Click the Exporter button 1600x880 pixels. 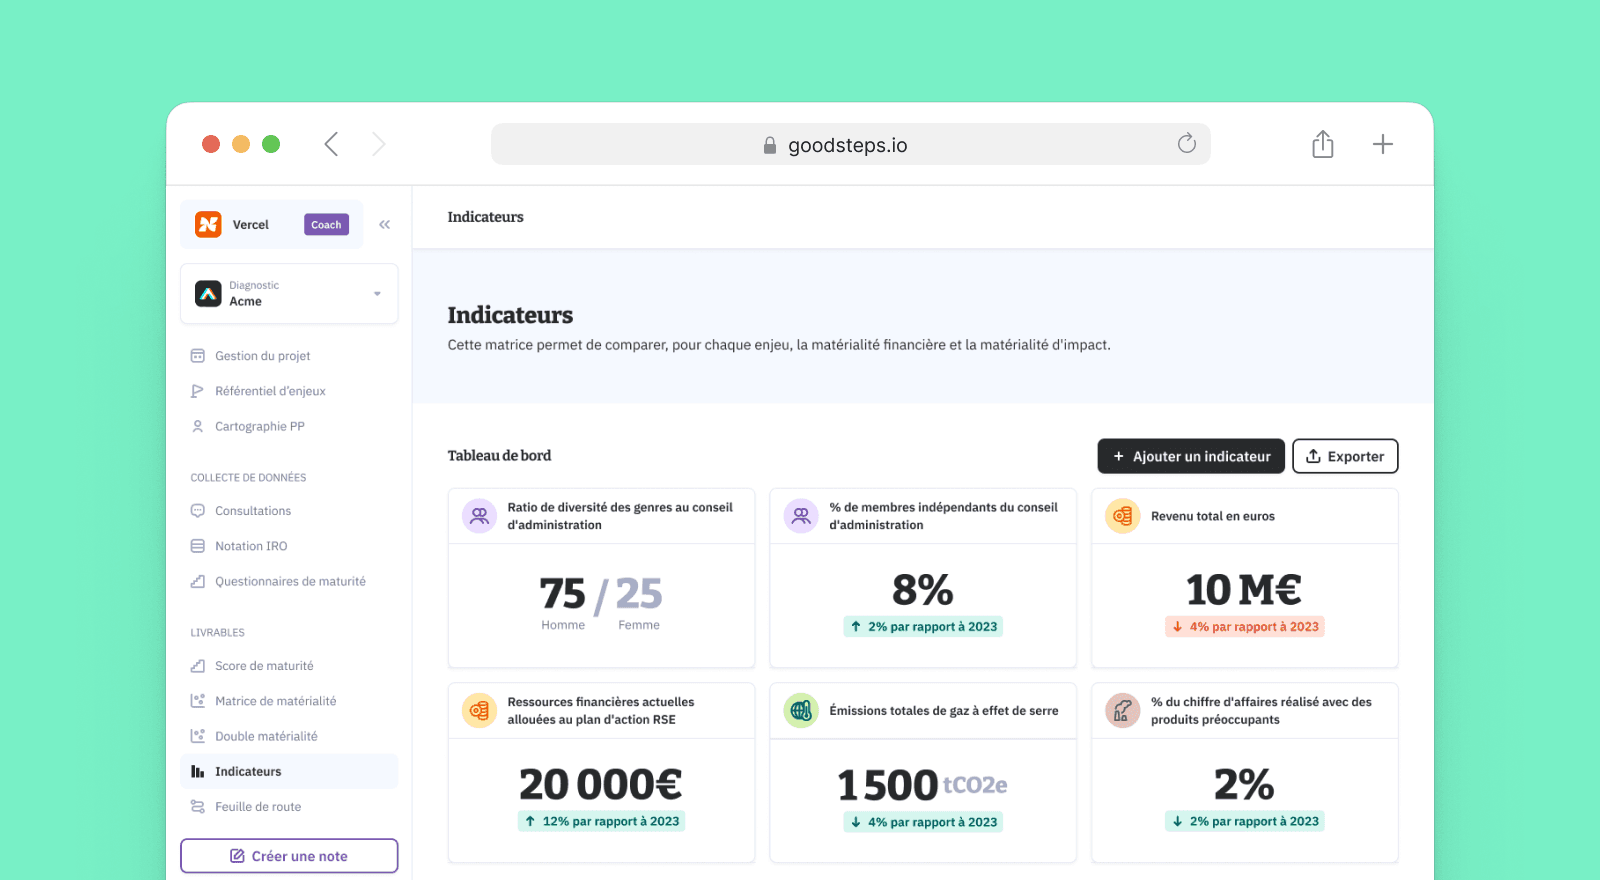[x=1345, y=456]
